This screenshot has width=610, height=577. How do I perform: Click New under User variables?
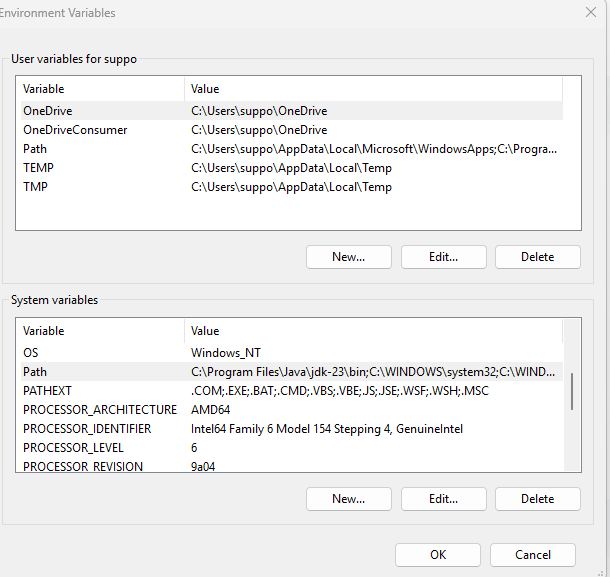pos(349,257)
